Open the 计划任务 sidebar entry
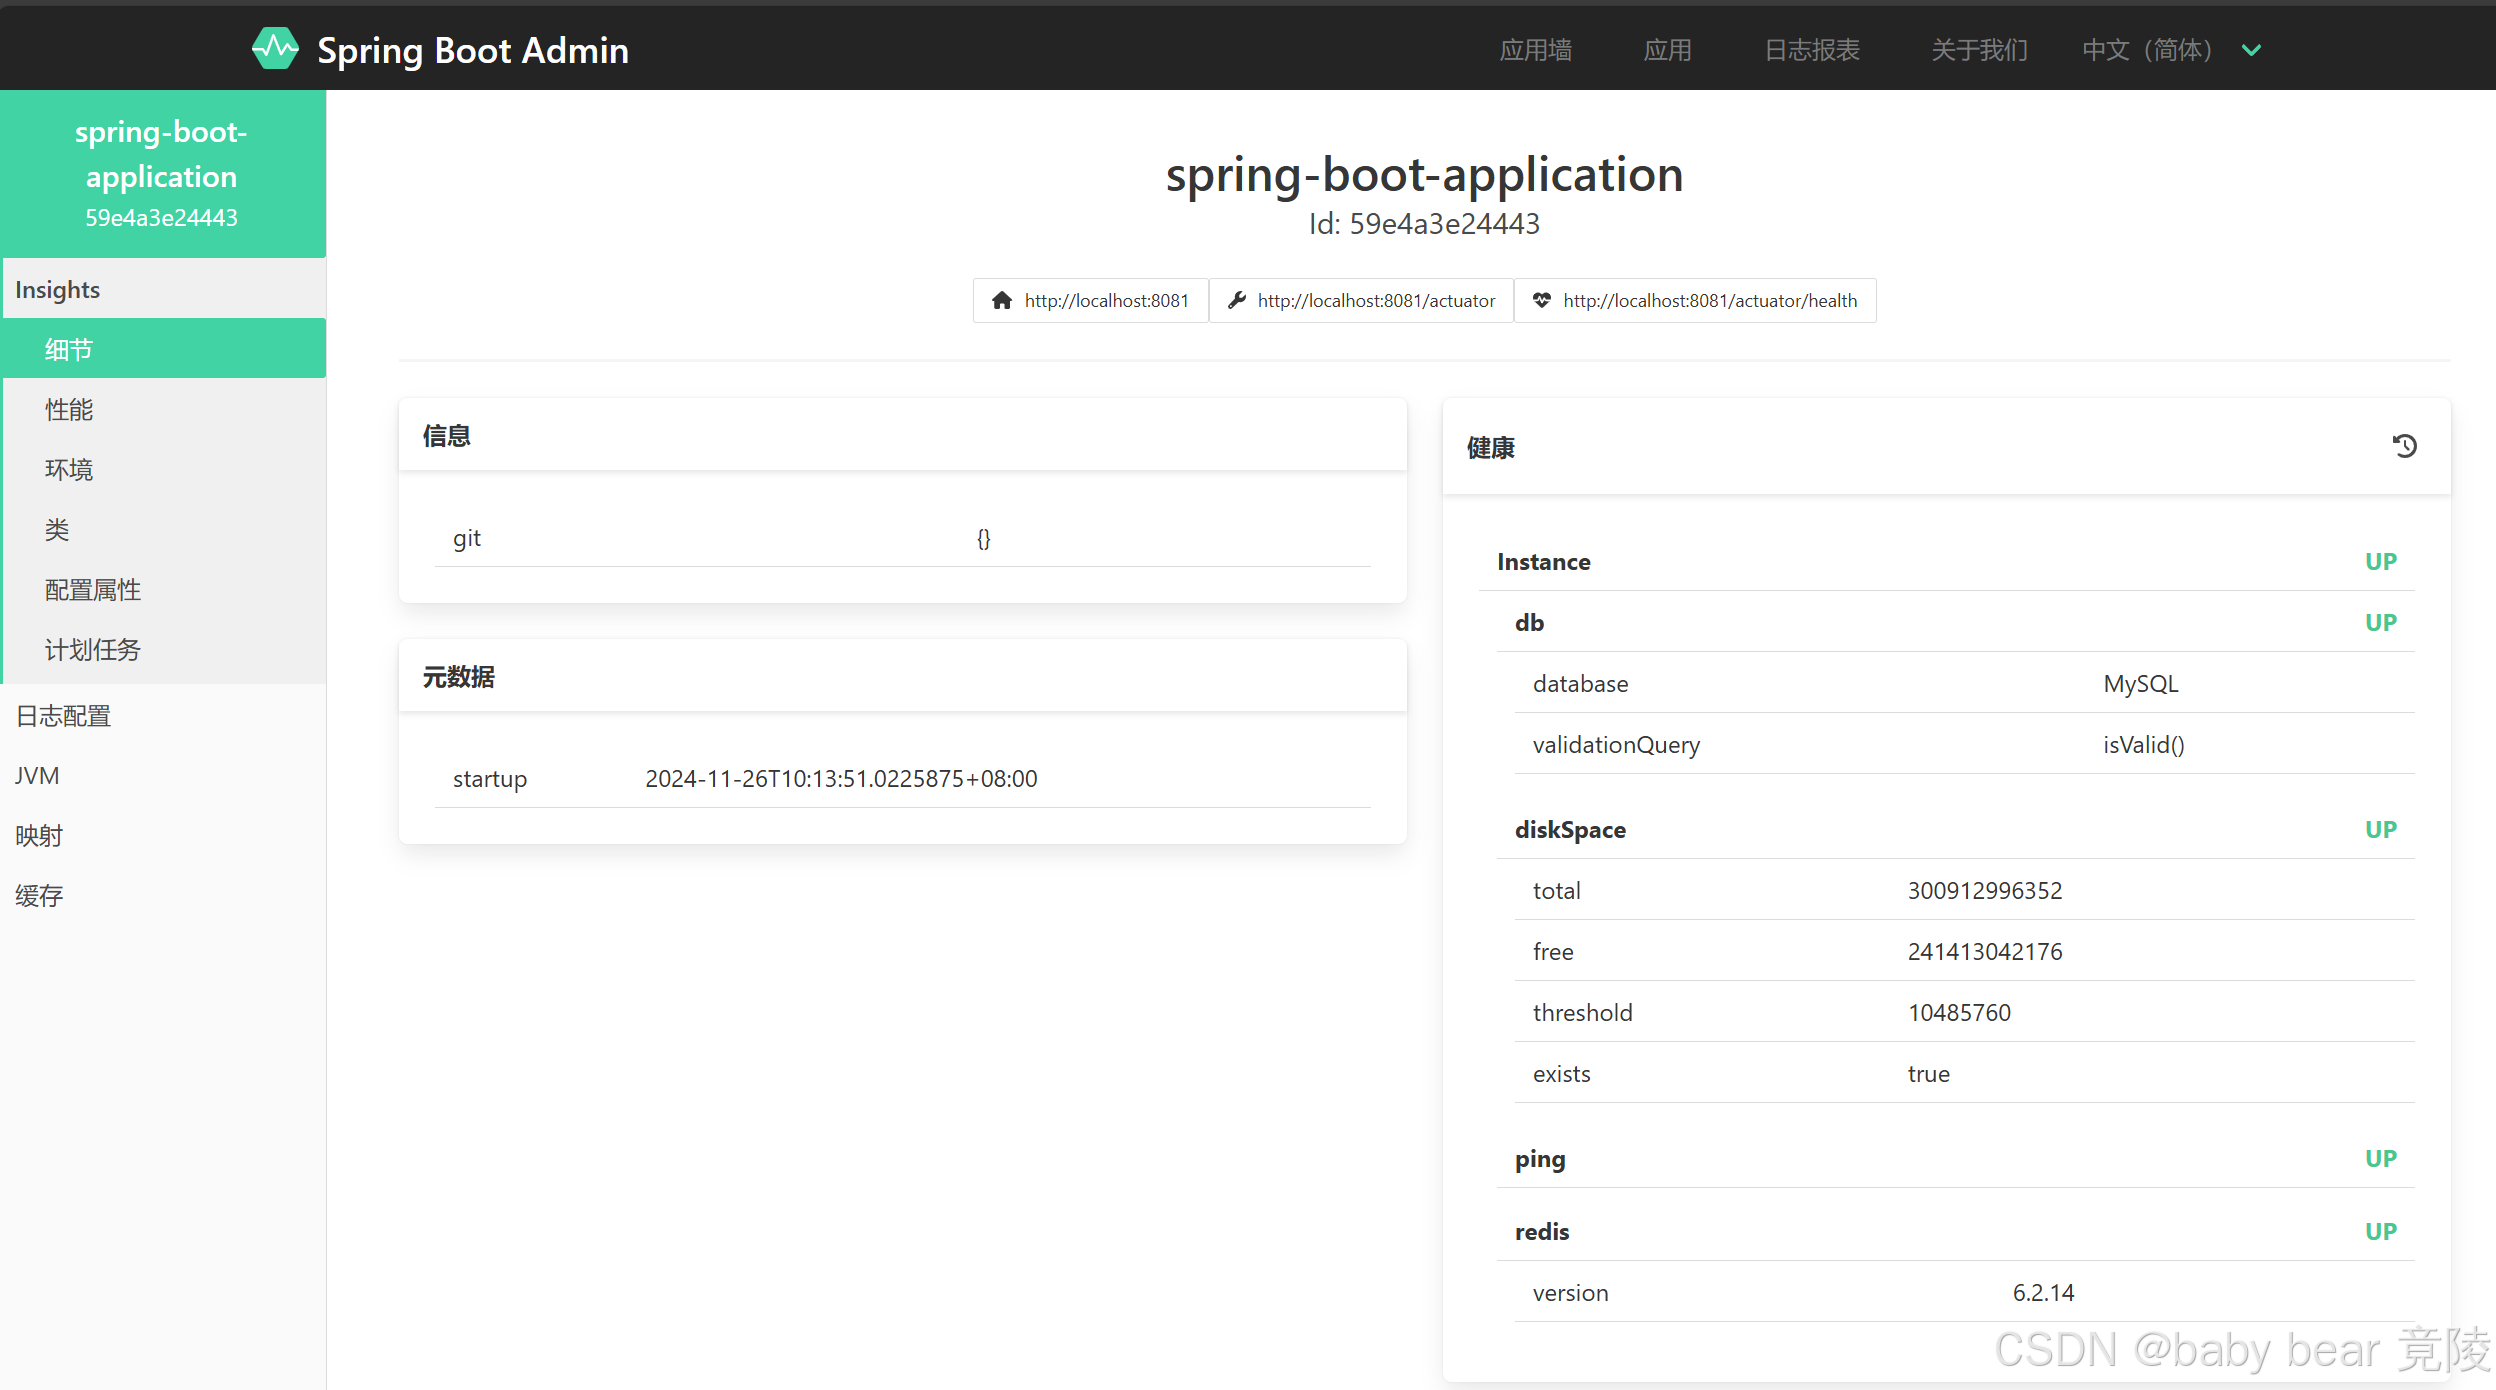This screenshot has width=2496, height=1390. tap(92, 649)
